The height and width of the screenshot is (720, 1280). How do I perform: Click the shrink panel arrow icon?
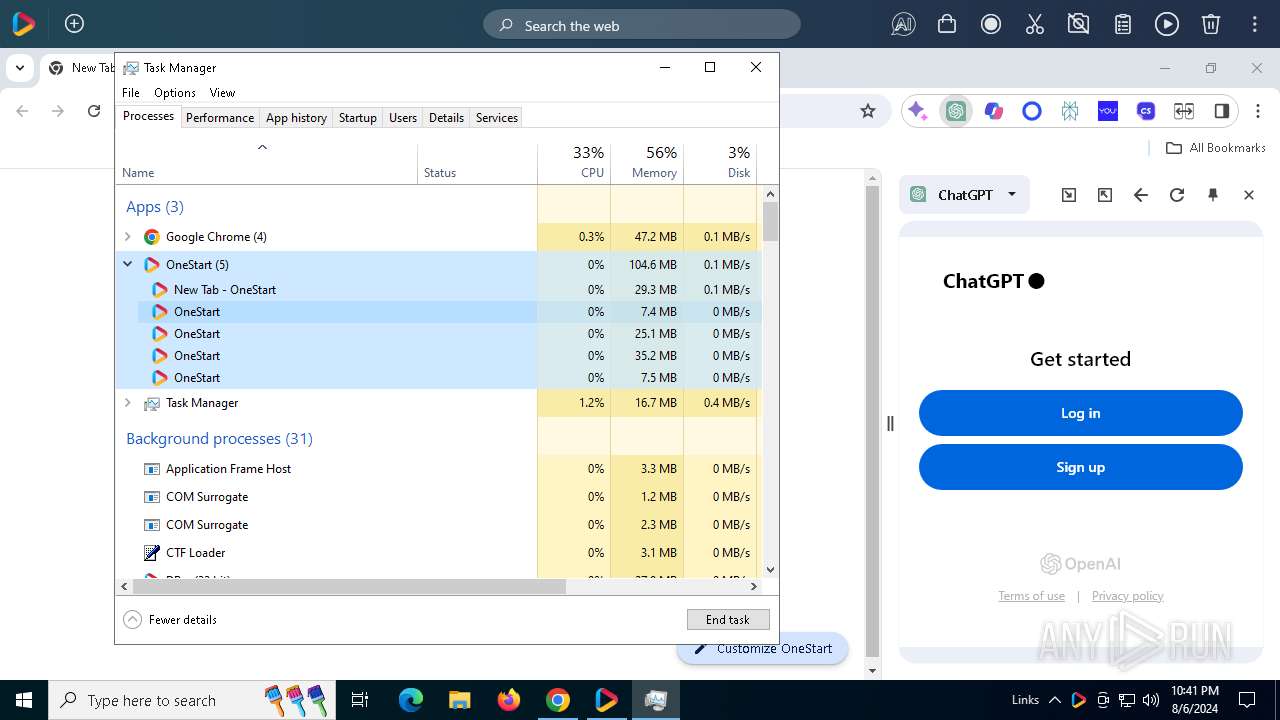(1069, 195)
